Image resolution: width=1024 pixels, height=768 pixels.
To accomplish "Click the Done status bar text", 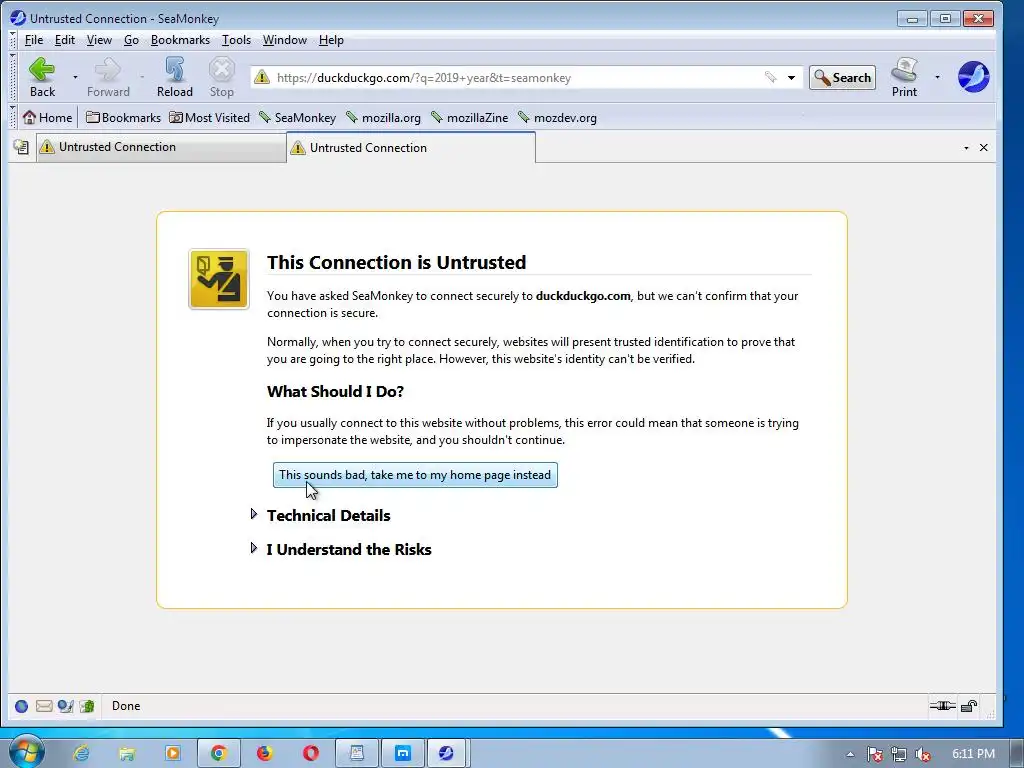I will pyautogui.click(x=126, y=706).
